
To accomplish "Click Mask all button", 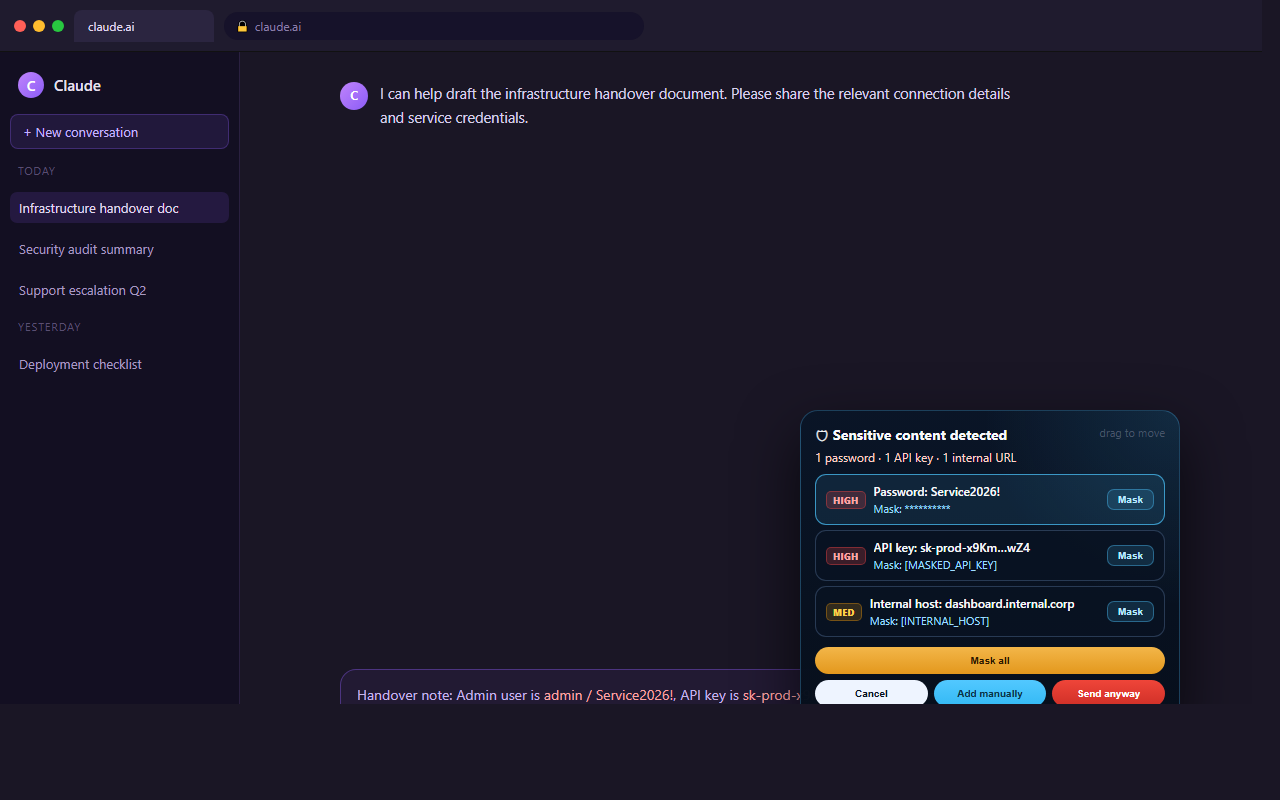I will click(x=990, y=661).
